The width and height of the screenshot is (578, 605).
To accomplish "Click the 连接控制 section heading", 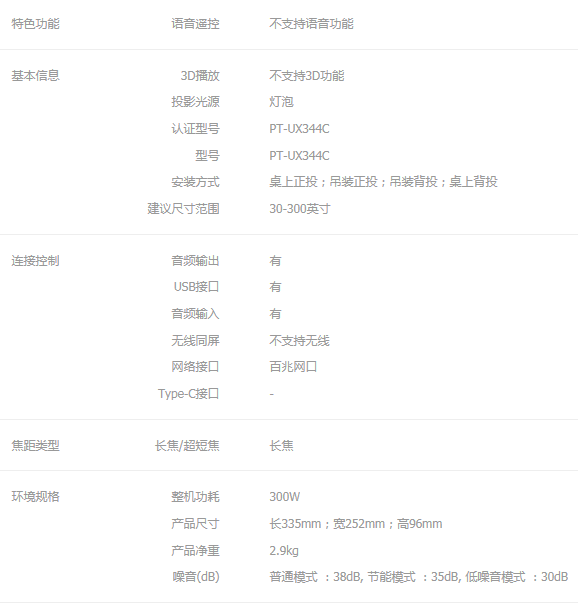I will pyautogui.click(x=35, y=261).
